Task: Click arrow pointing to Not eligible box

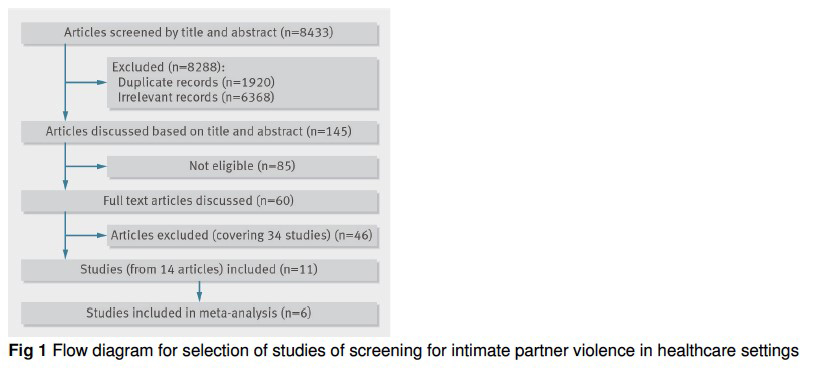Action: coord(86,167)
